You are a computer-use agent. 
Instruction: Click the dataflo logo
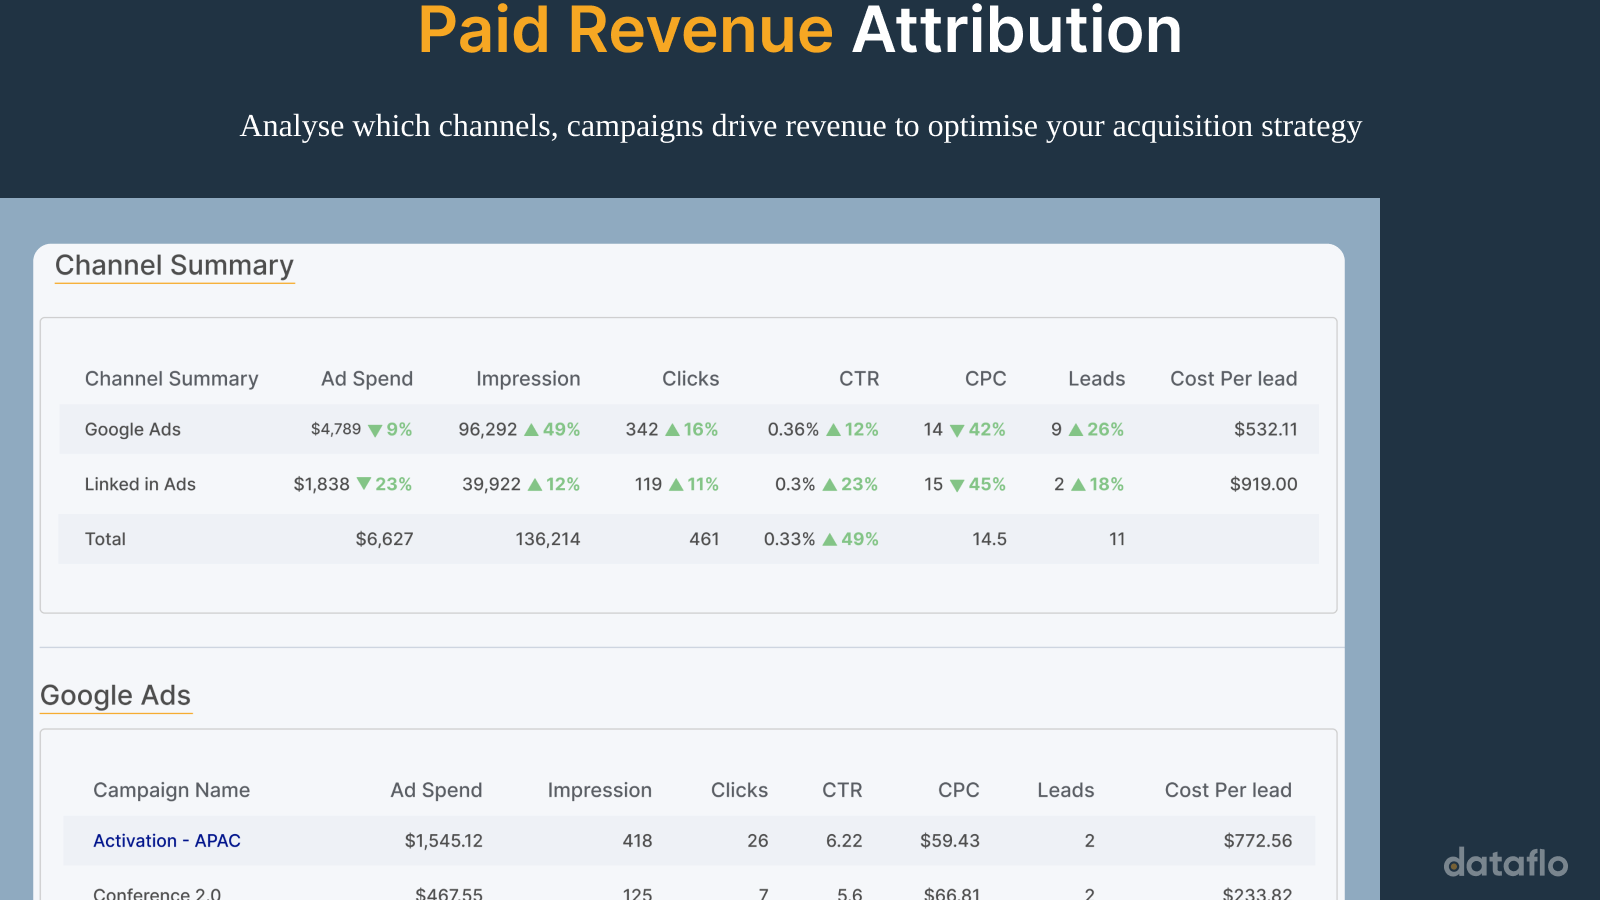[1505, 863]
